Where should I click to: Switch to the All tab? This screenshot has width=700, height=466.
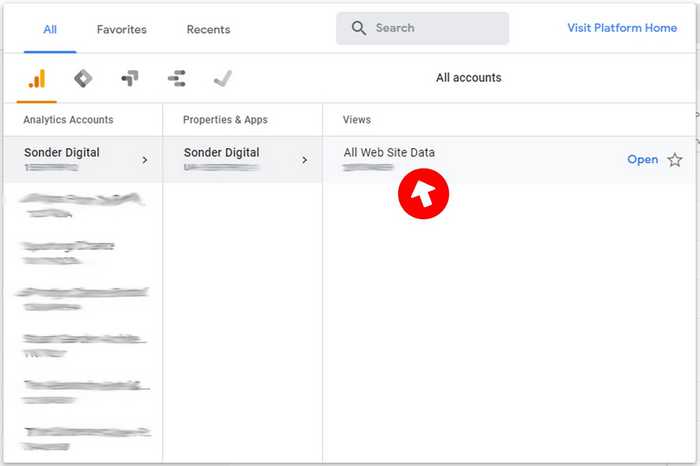pos(50,29)
